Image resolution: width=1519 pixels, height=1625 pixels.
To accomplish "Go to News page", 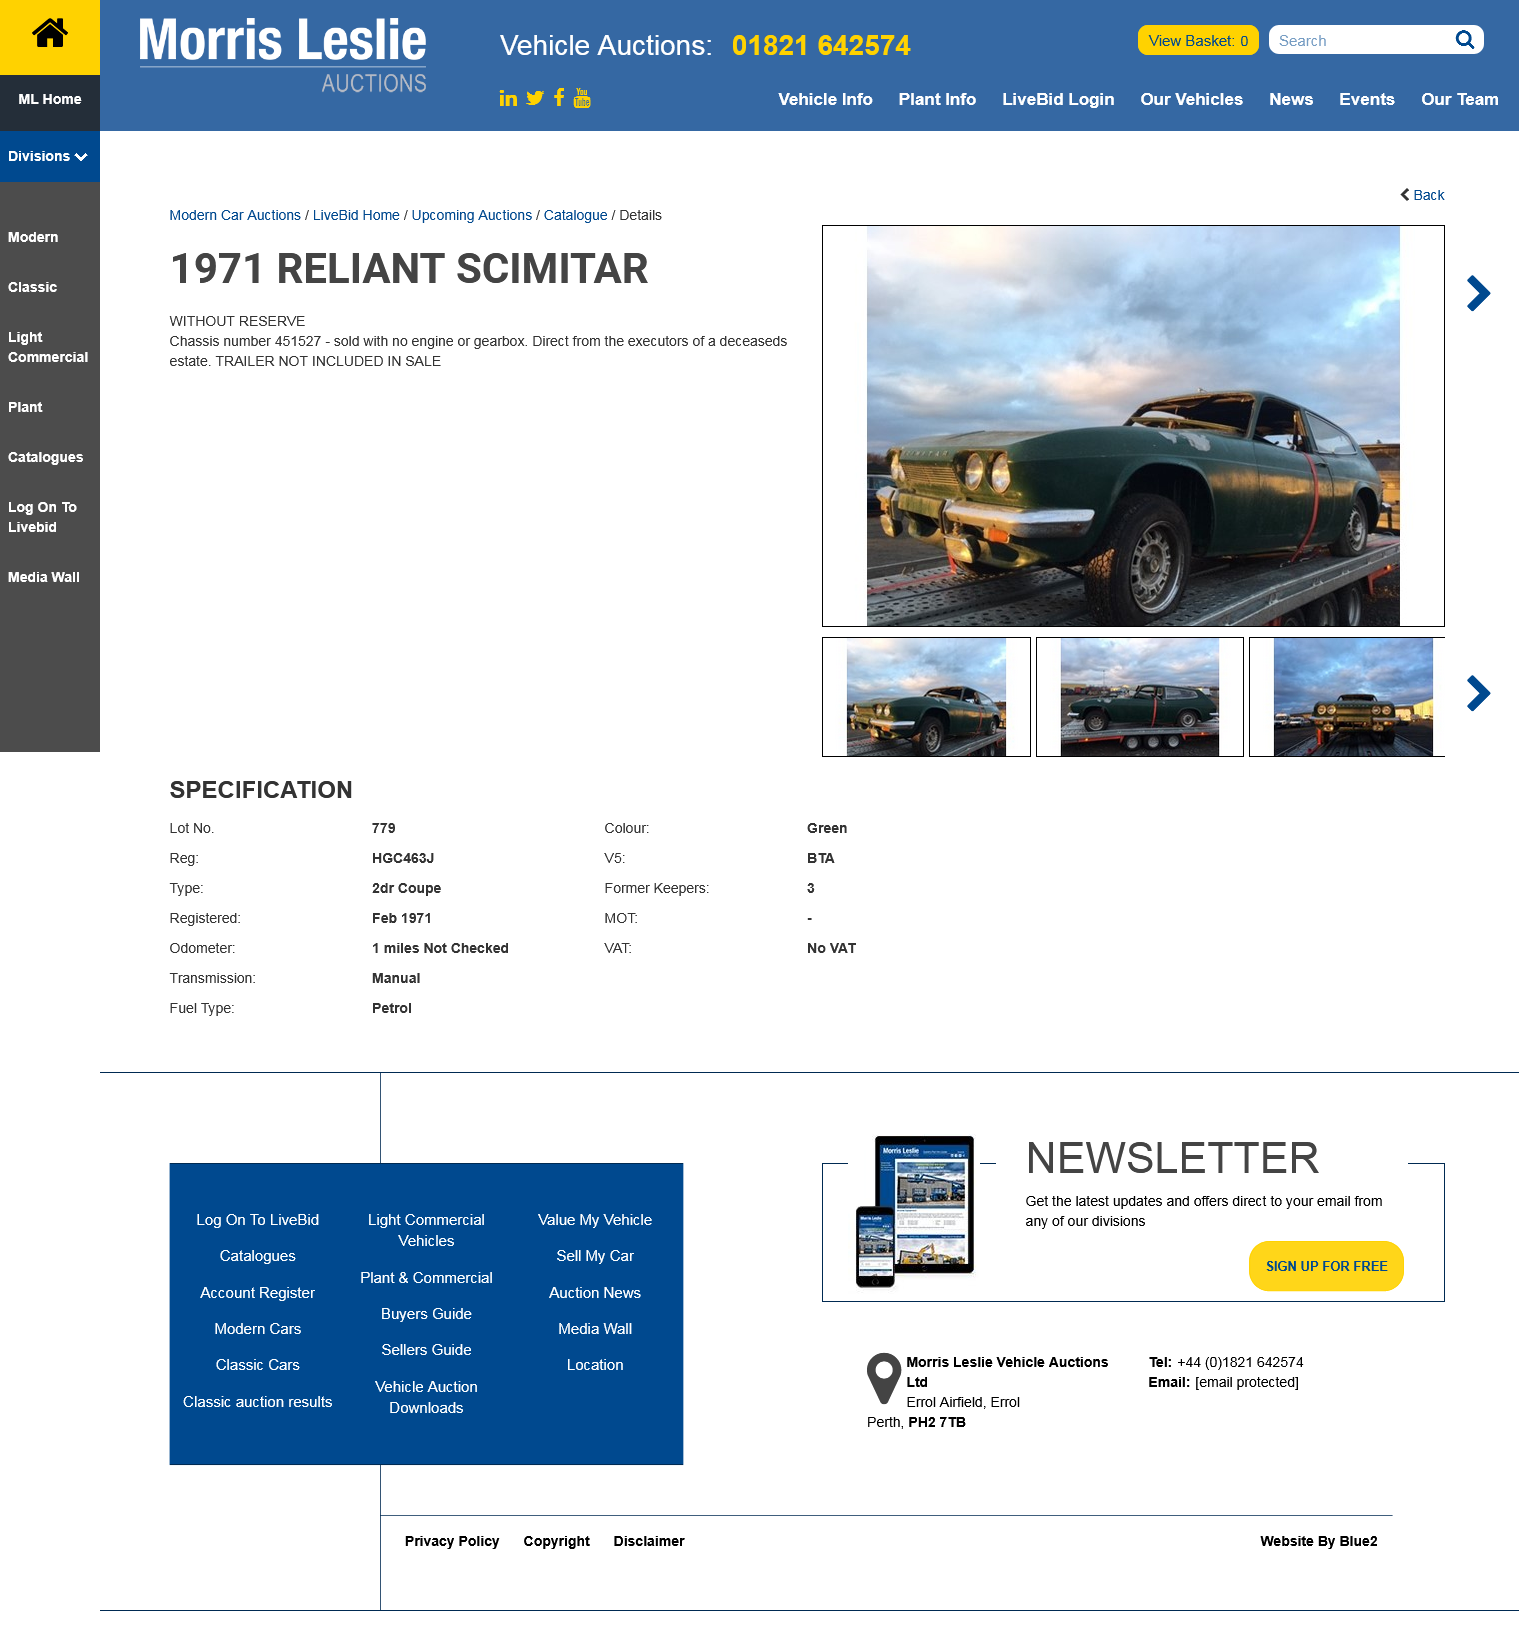I will tap(1291, 99).
